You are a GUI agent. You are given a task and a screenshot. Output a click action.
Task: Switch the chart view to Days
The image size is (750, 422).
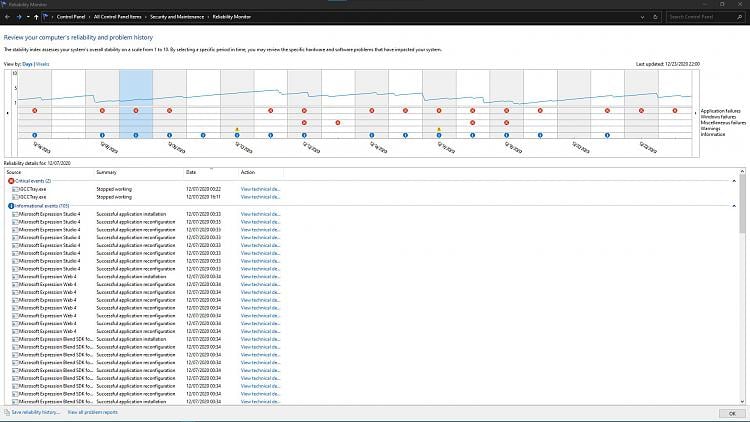27,64
